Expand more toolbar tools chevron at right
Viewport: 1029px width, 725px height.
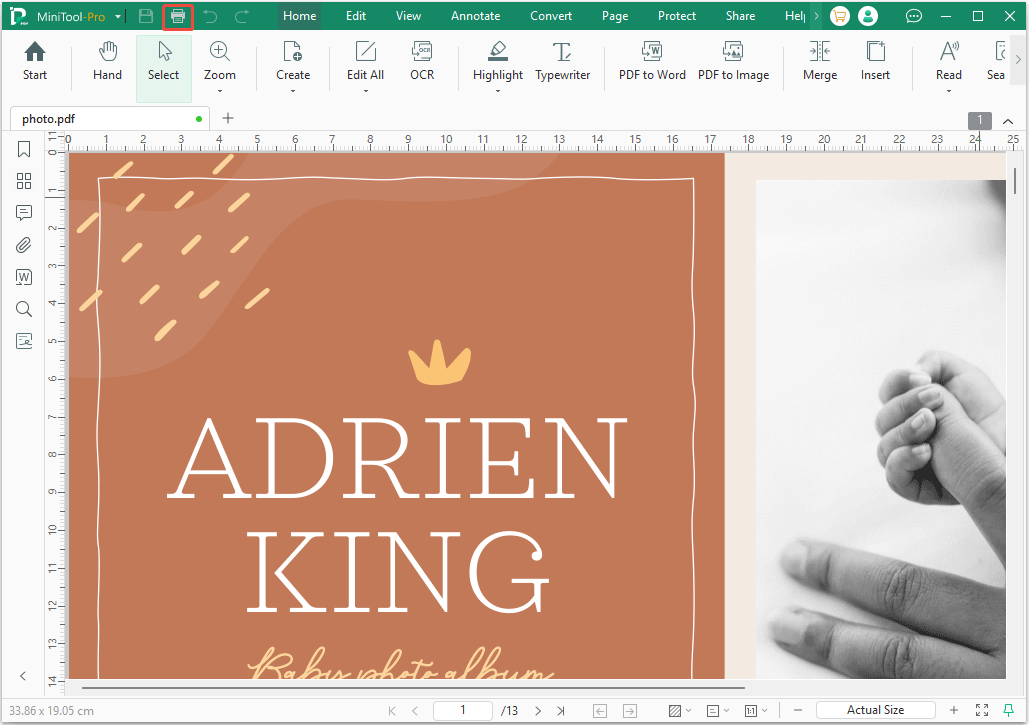(1018, 59)
